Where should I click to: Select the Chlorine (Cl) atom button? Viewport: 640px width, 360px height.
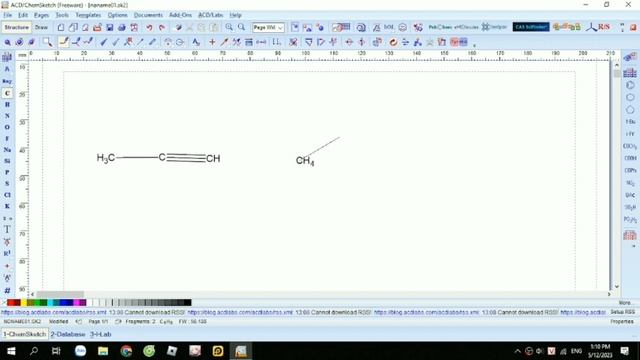(x=7, y=195)
